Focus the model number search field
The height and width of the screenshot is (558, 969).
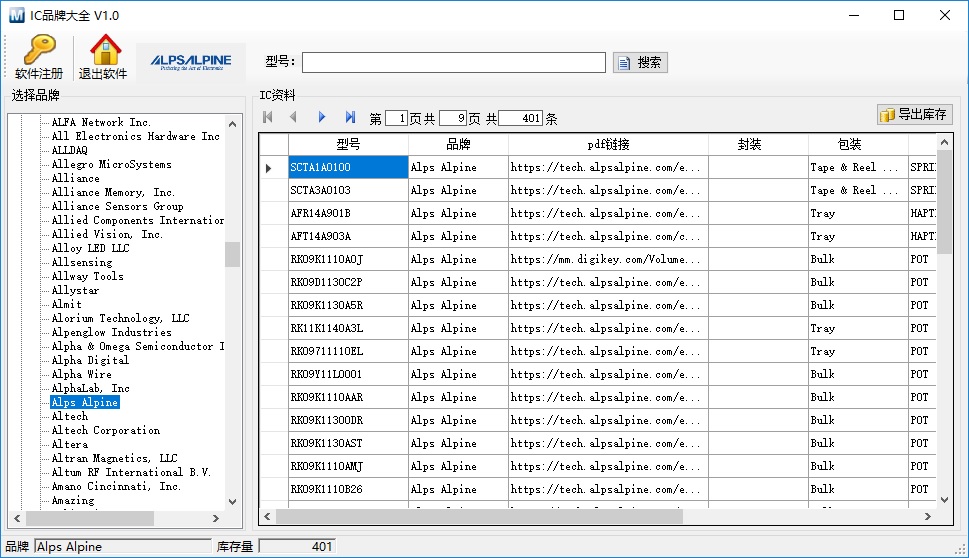point(454,62)
